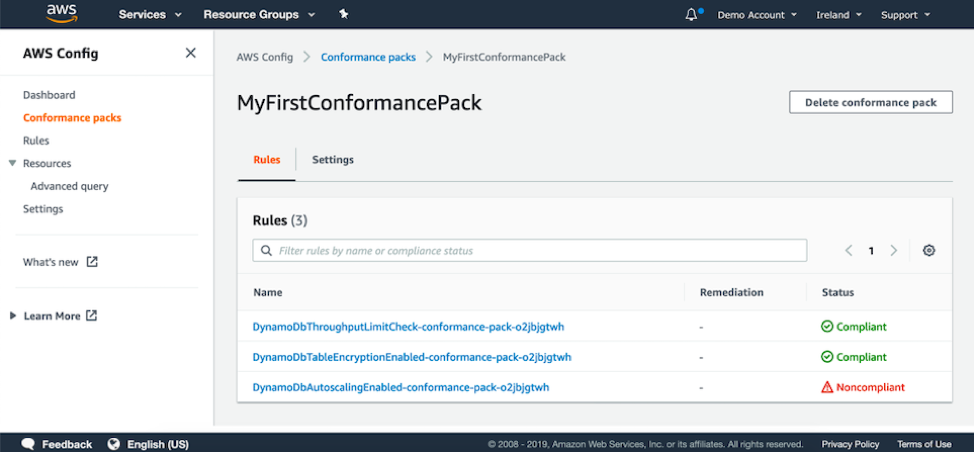Open the Ireland region selector
Screen dimensions: 974x452
[x=839, y=15]
